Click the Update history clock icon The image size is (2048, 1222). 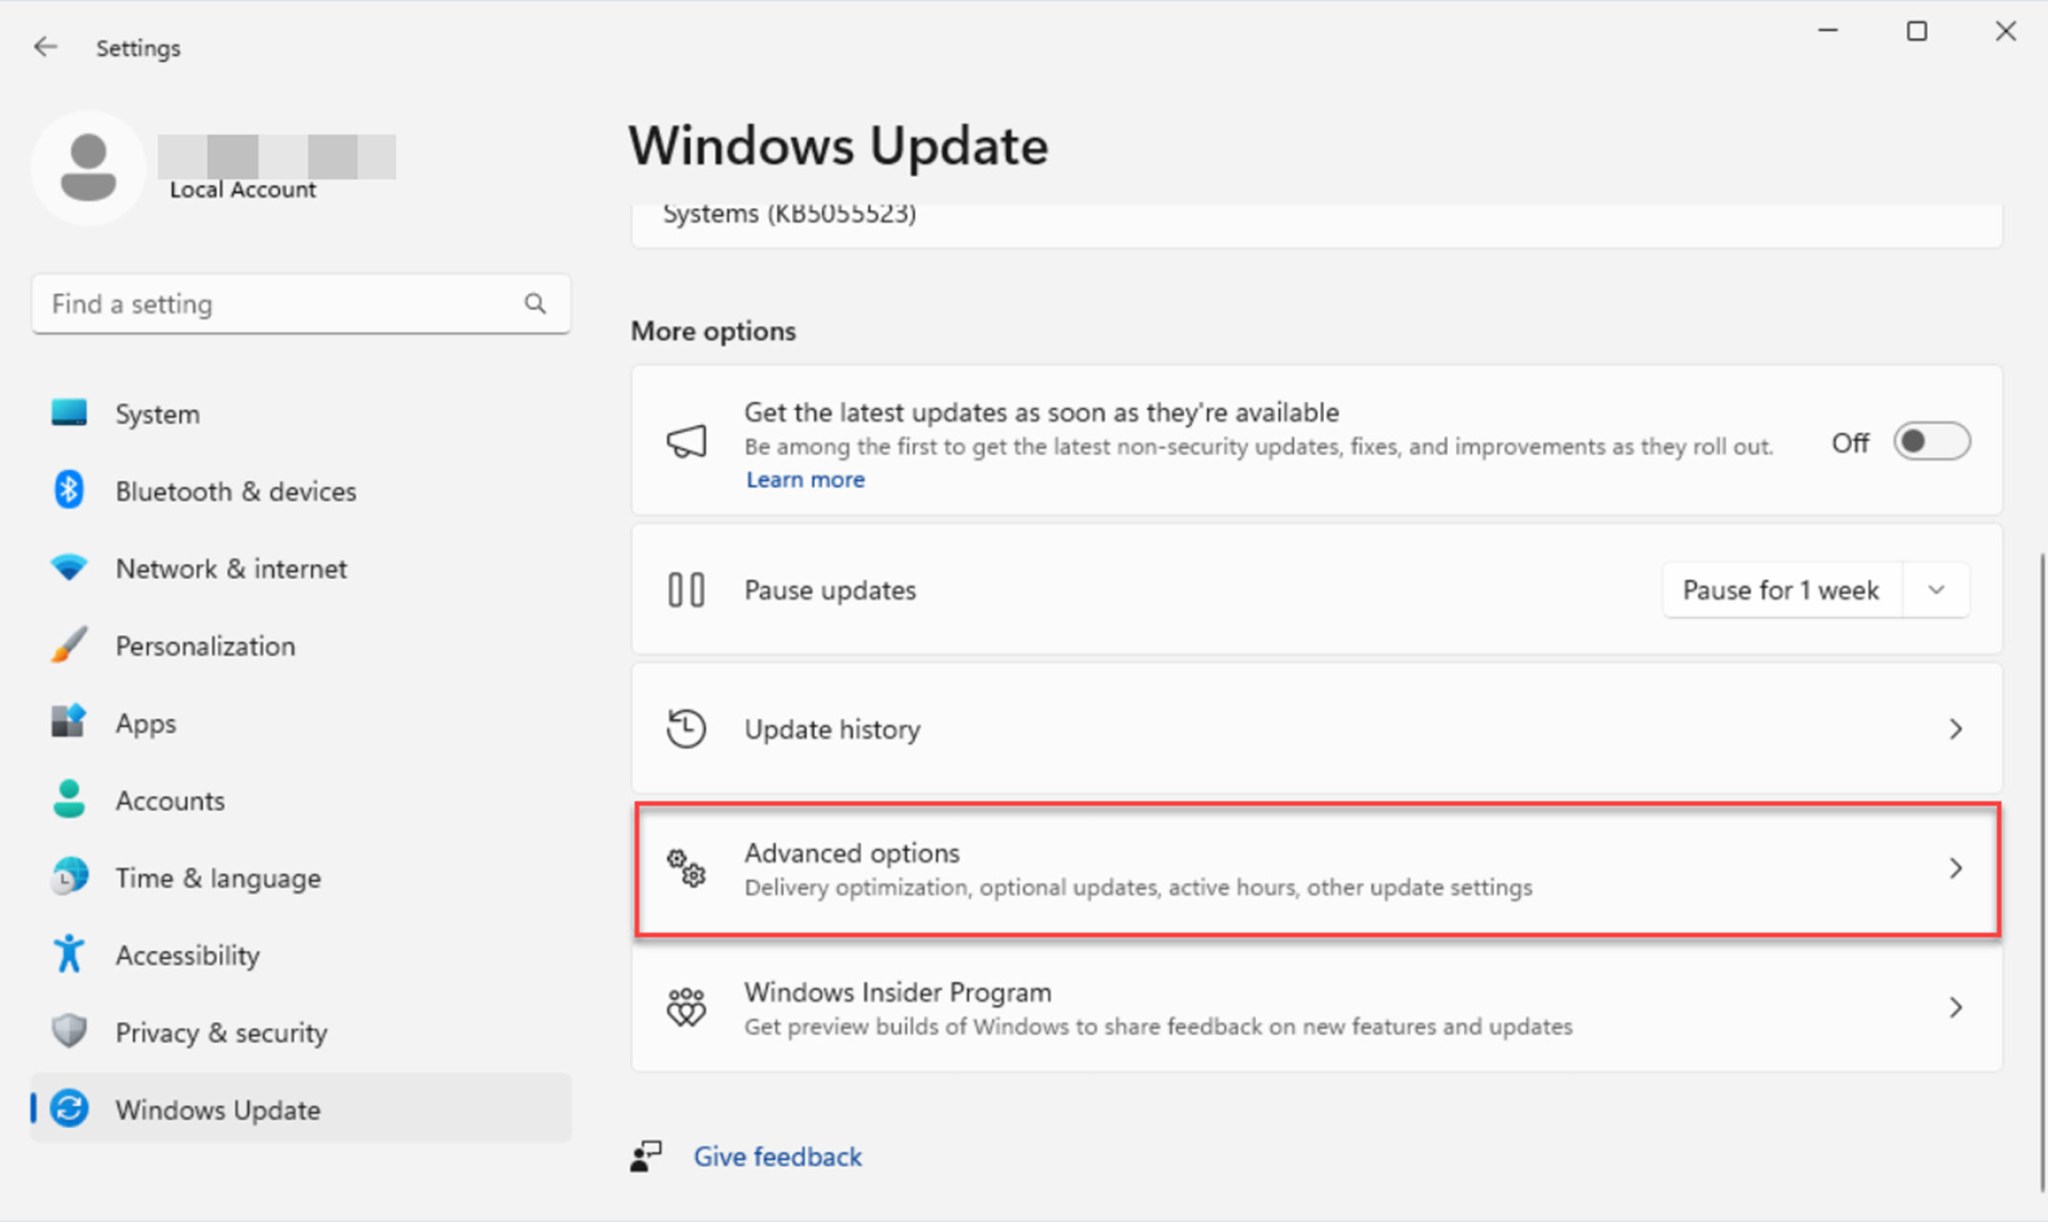click(687, 729)
